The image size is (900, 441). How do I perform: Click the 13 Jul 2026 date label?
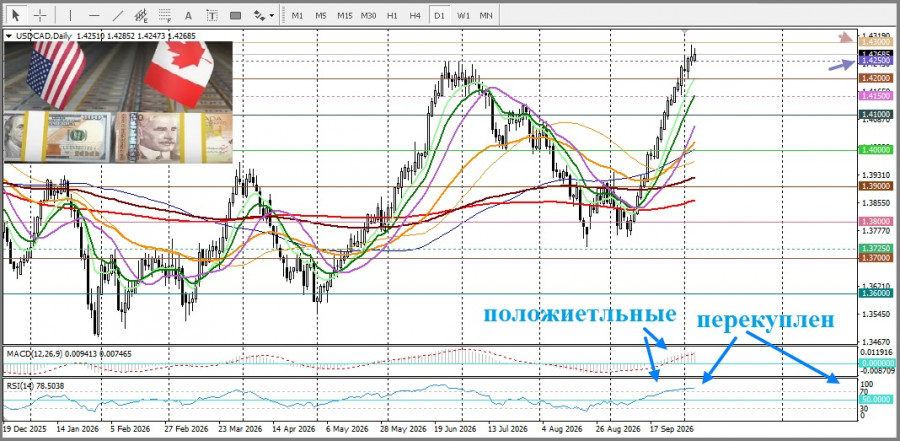pos(508,429)
